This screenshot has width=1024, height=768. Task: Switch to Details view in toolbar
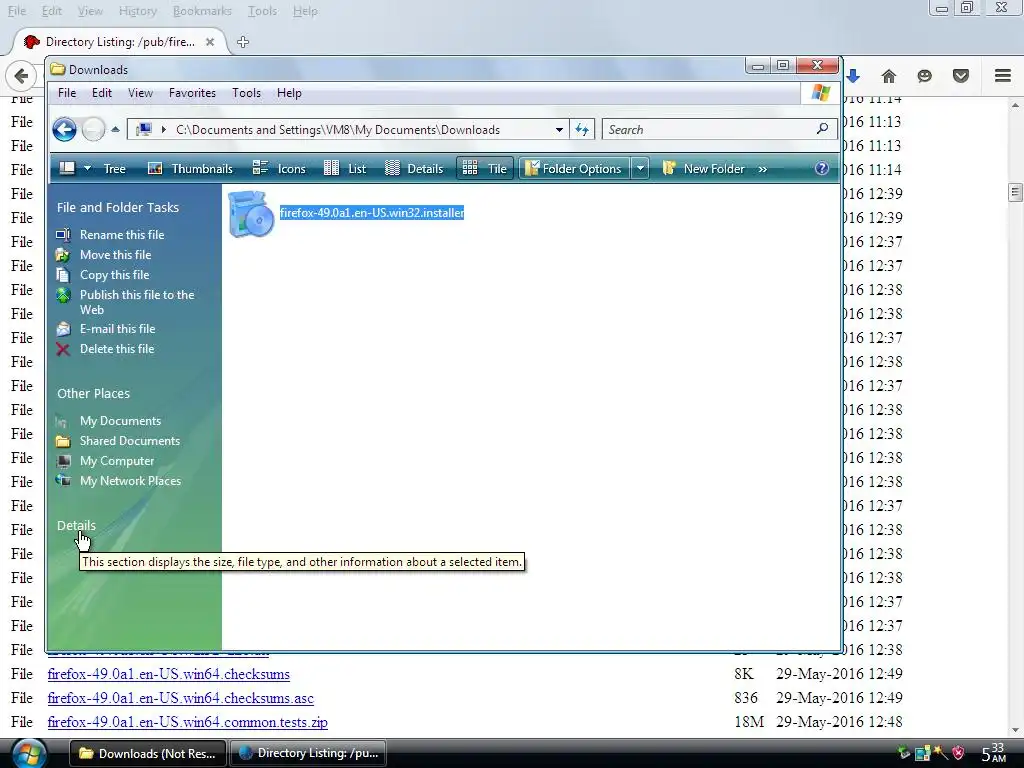point(414,168)
